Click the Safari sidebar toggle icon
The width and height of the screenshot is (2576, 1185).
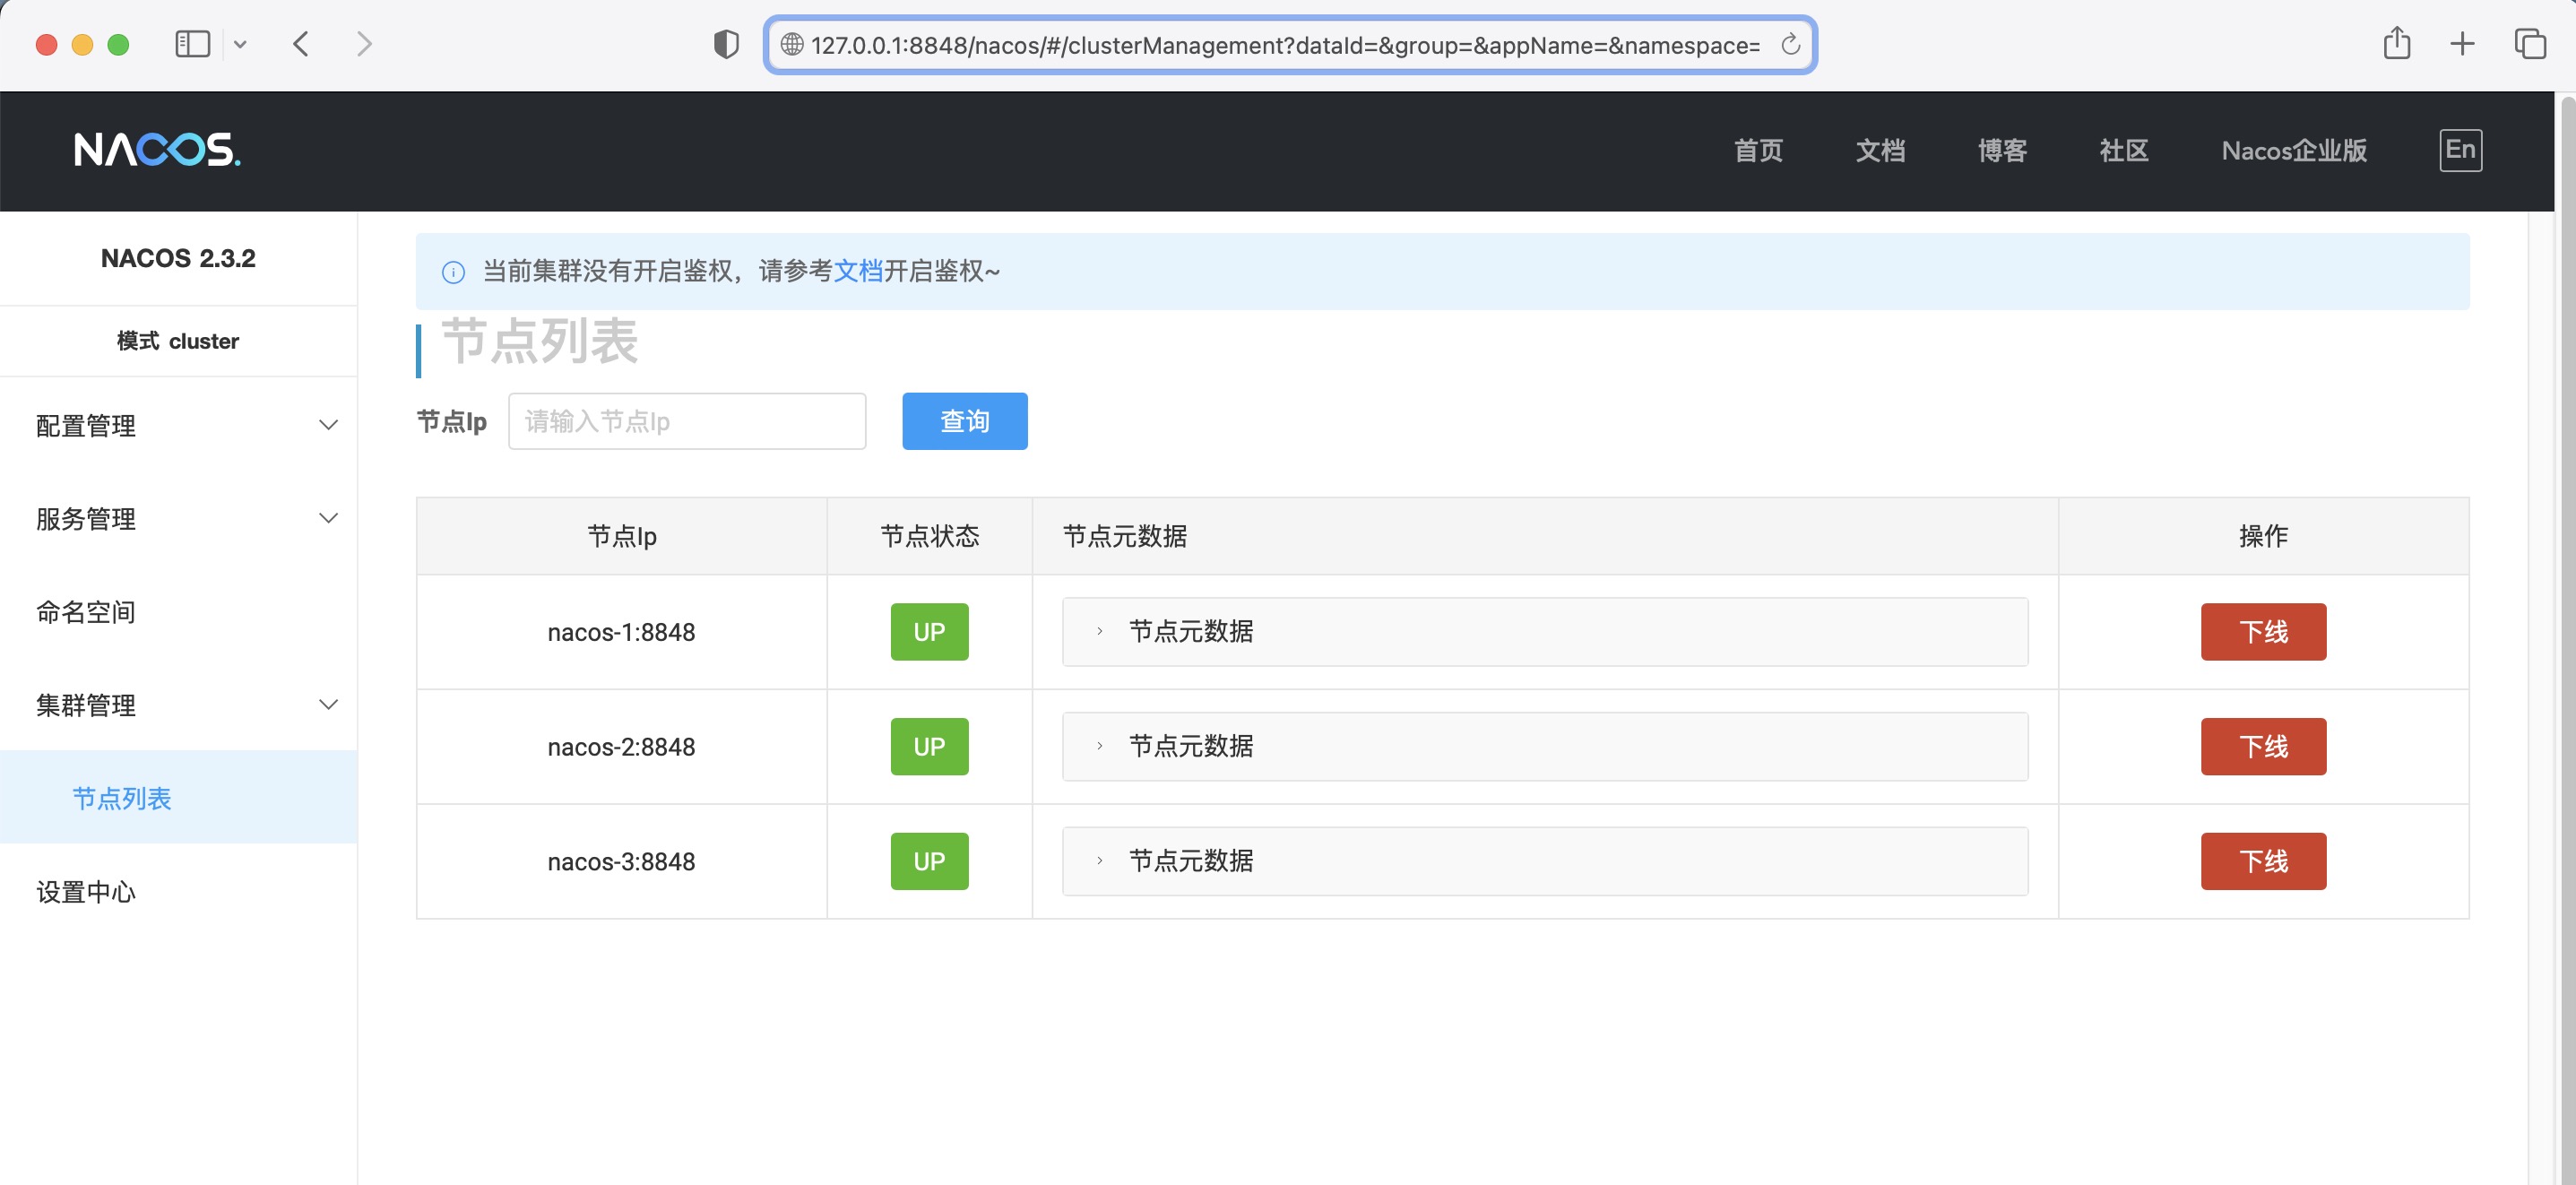(x=192, y=44)
